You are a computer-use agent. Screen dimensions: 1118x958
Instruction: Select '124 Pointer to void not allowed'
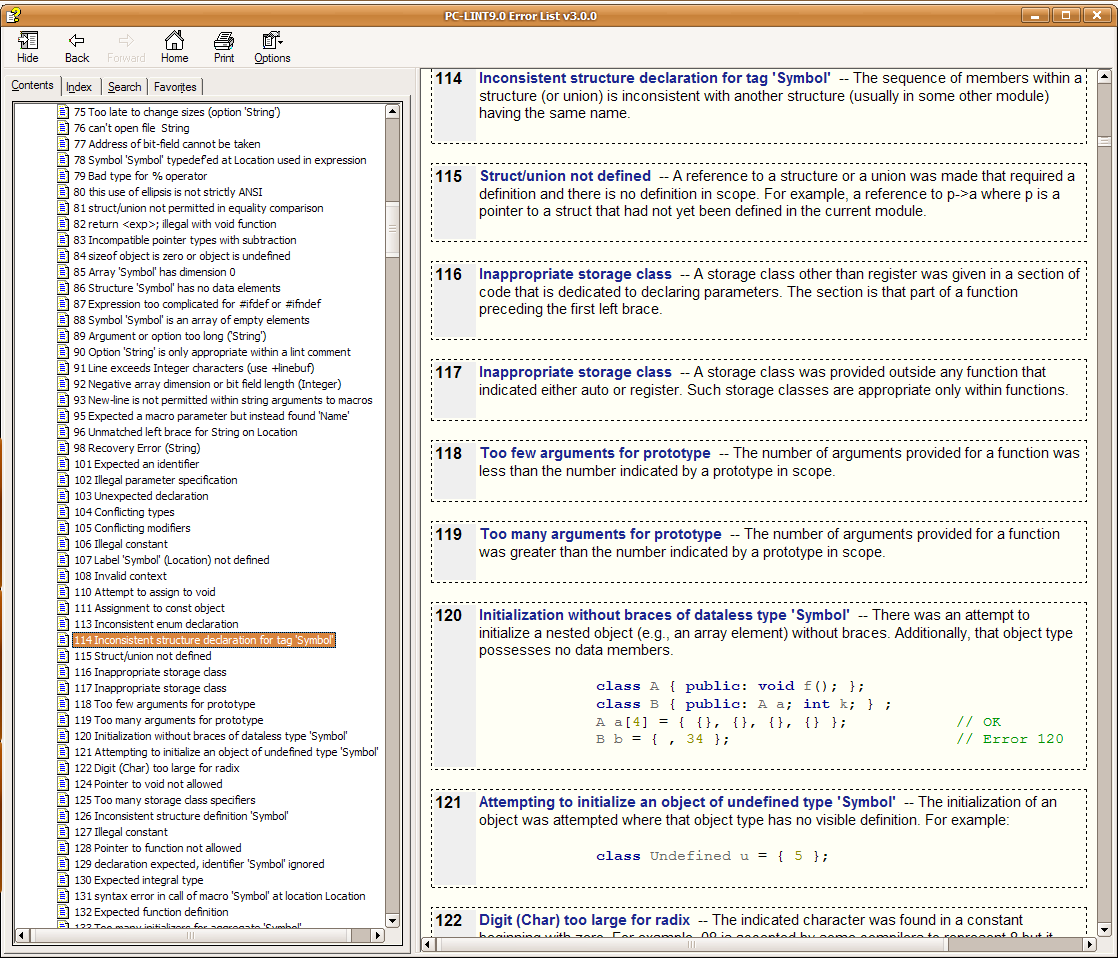coord(148,784)
